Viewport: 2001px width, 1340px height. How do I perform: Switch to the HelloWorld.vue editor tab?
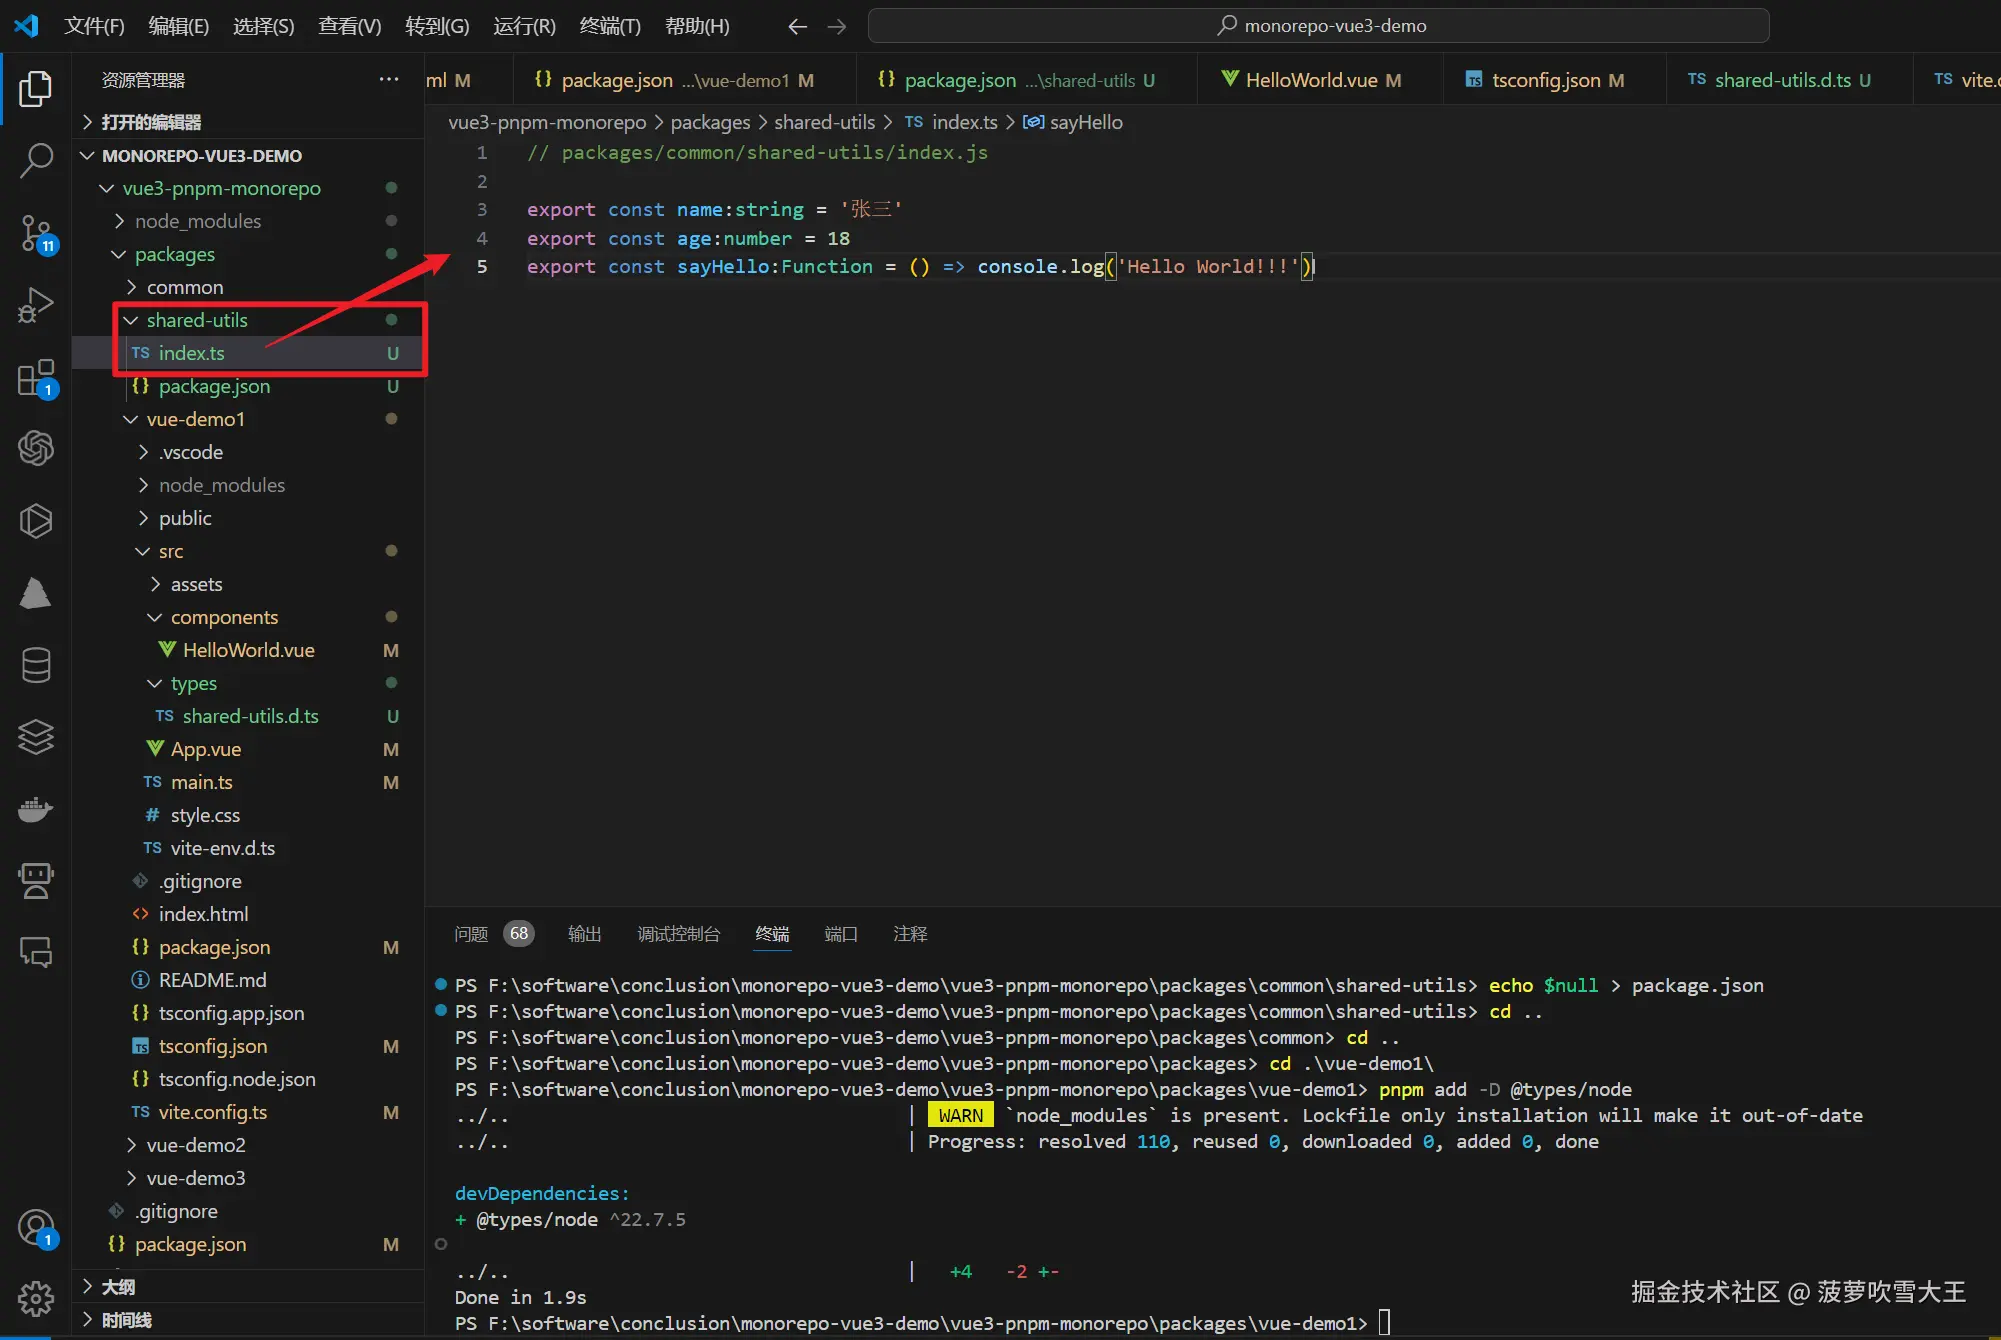point(1311,80)
